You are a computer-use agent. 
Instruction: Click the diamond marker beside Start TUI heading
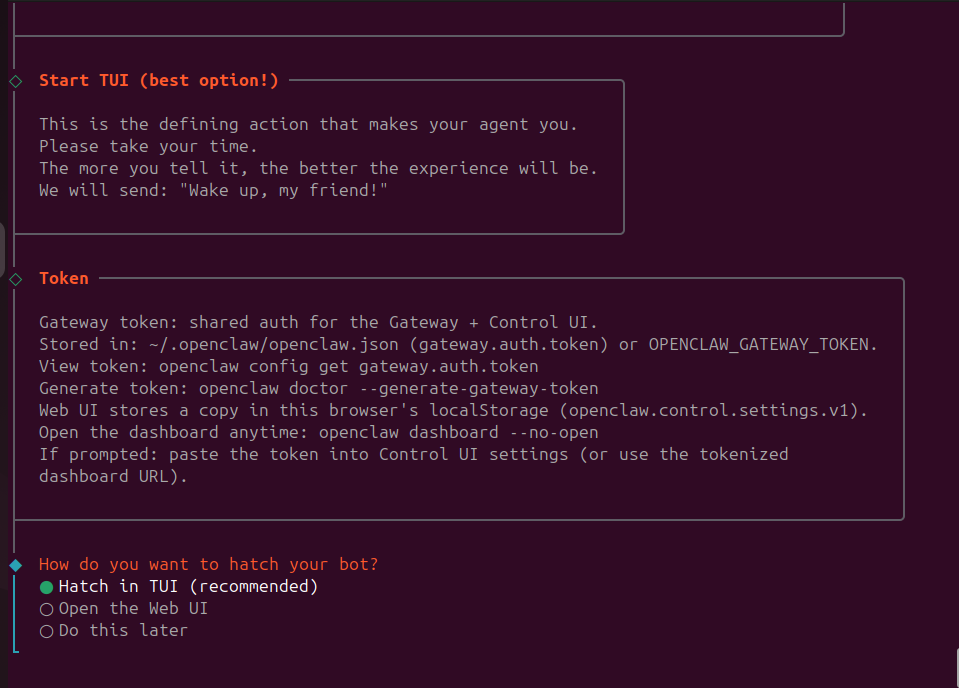15,81
